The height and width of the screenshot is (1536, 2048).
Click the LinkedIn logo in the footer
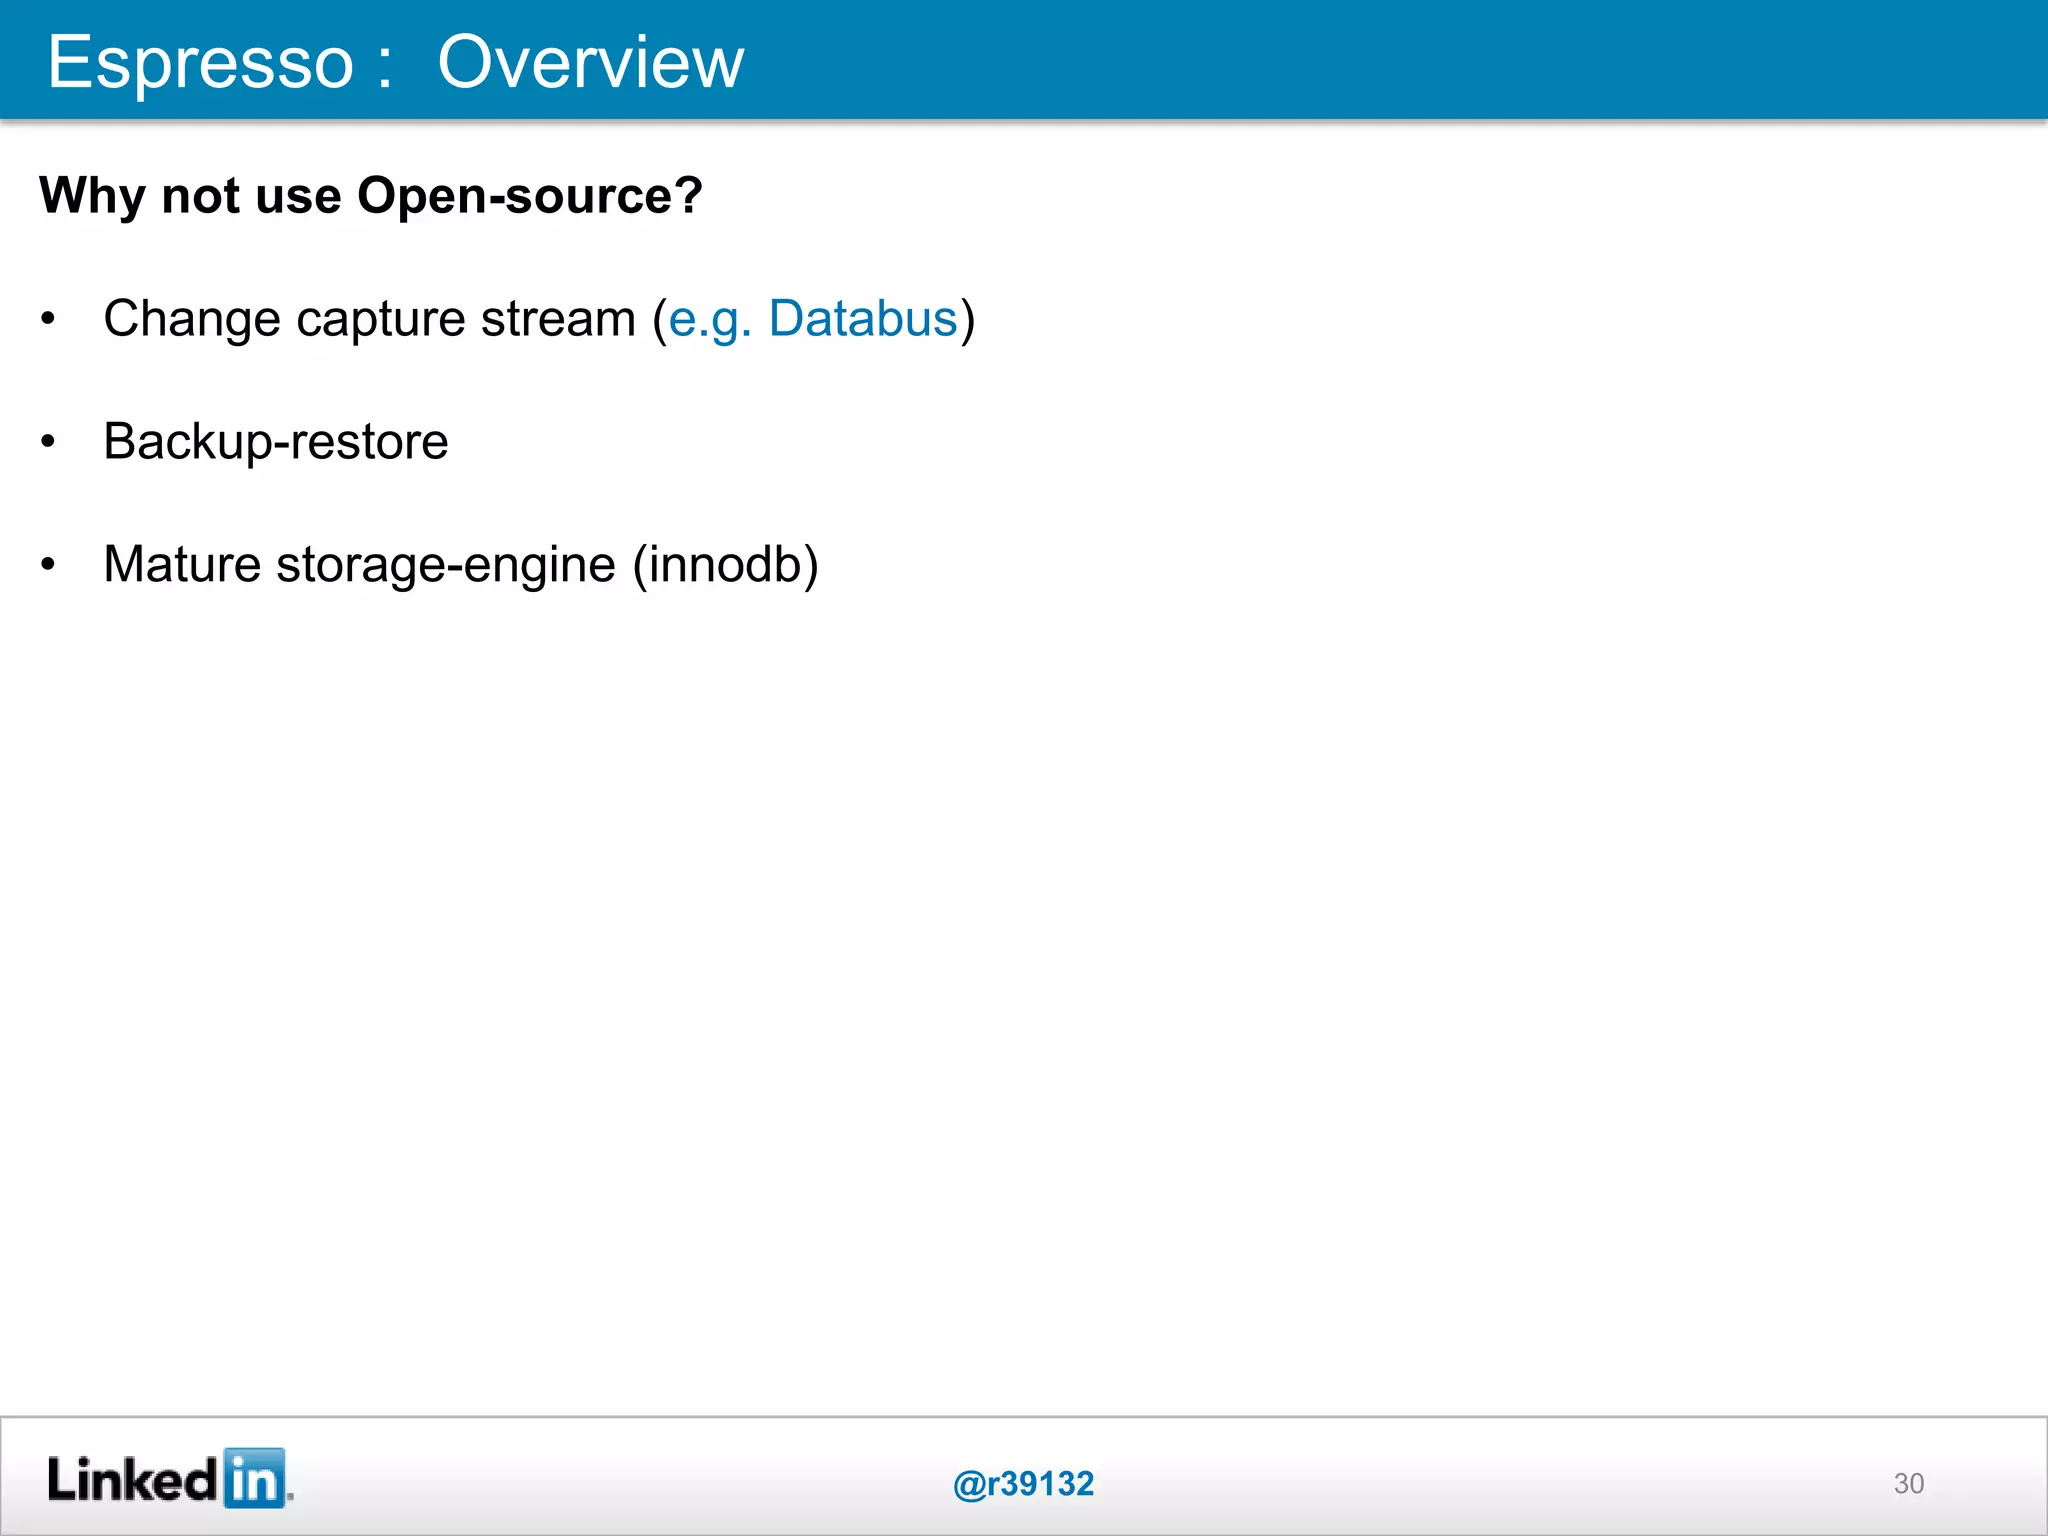point(170,1478)
